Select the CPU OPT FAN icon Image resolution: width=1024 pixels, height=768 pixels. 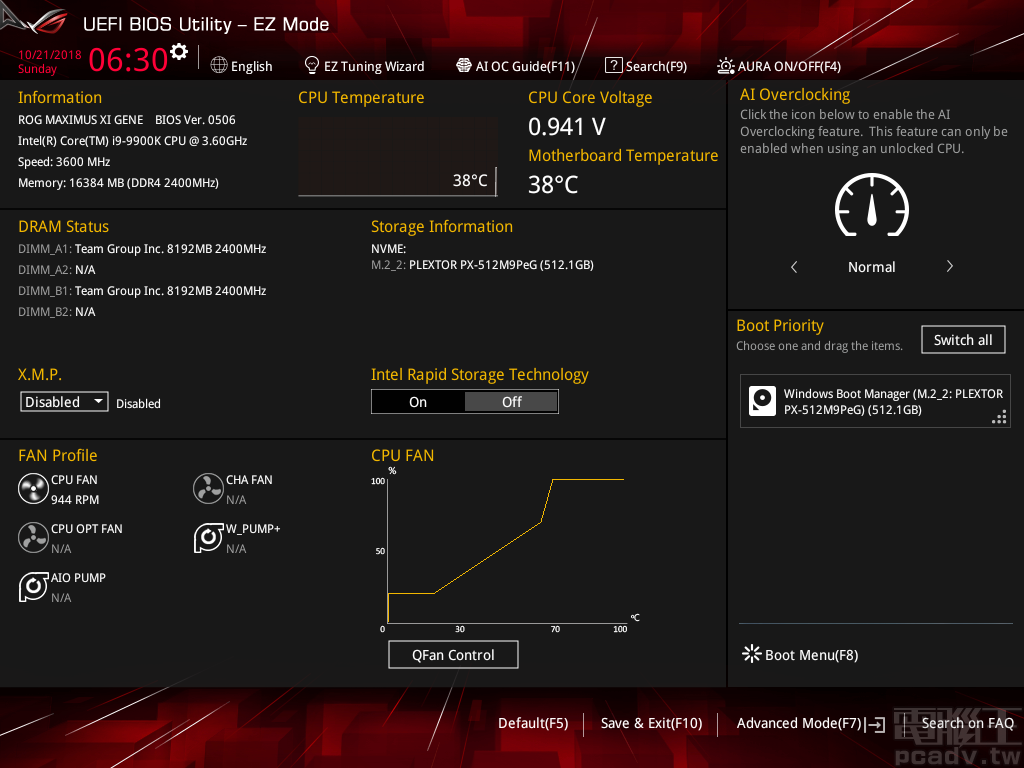point(33,538)
